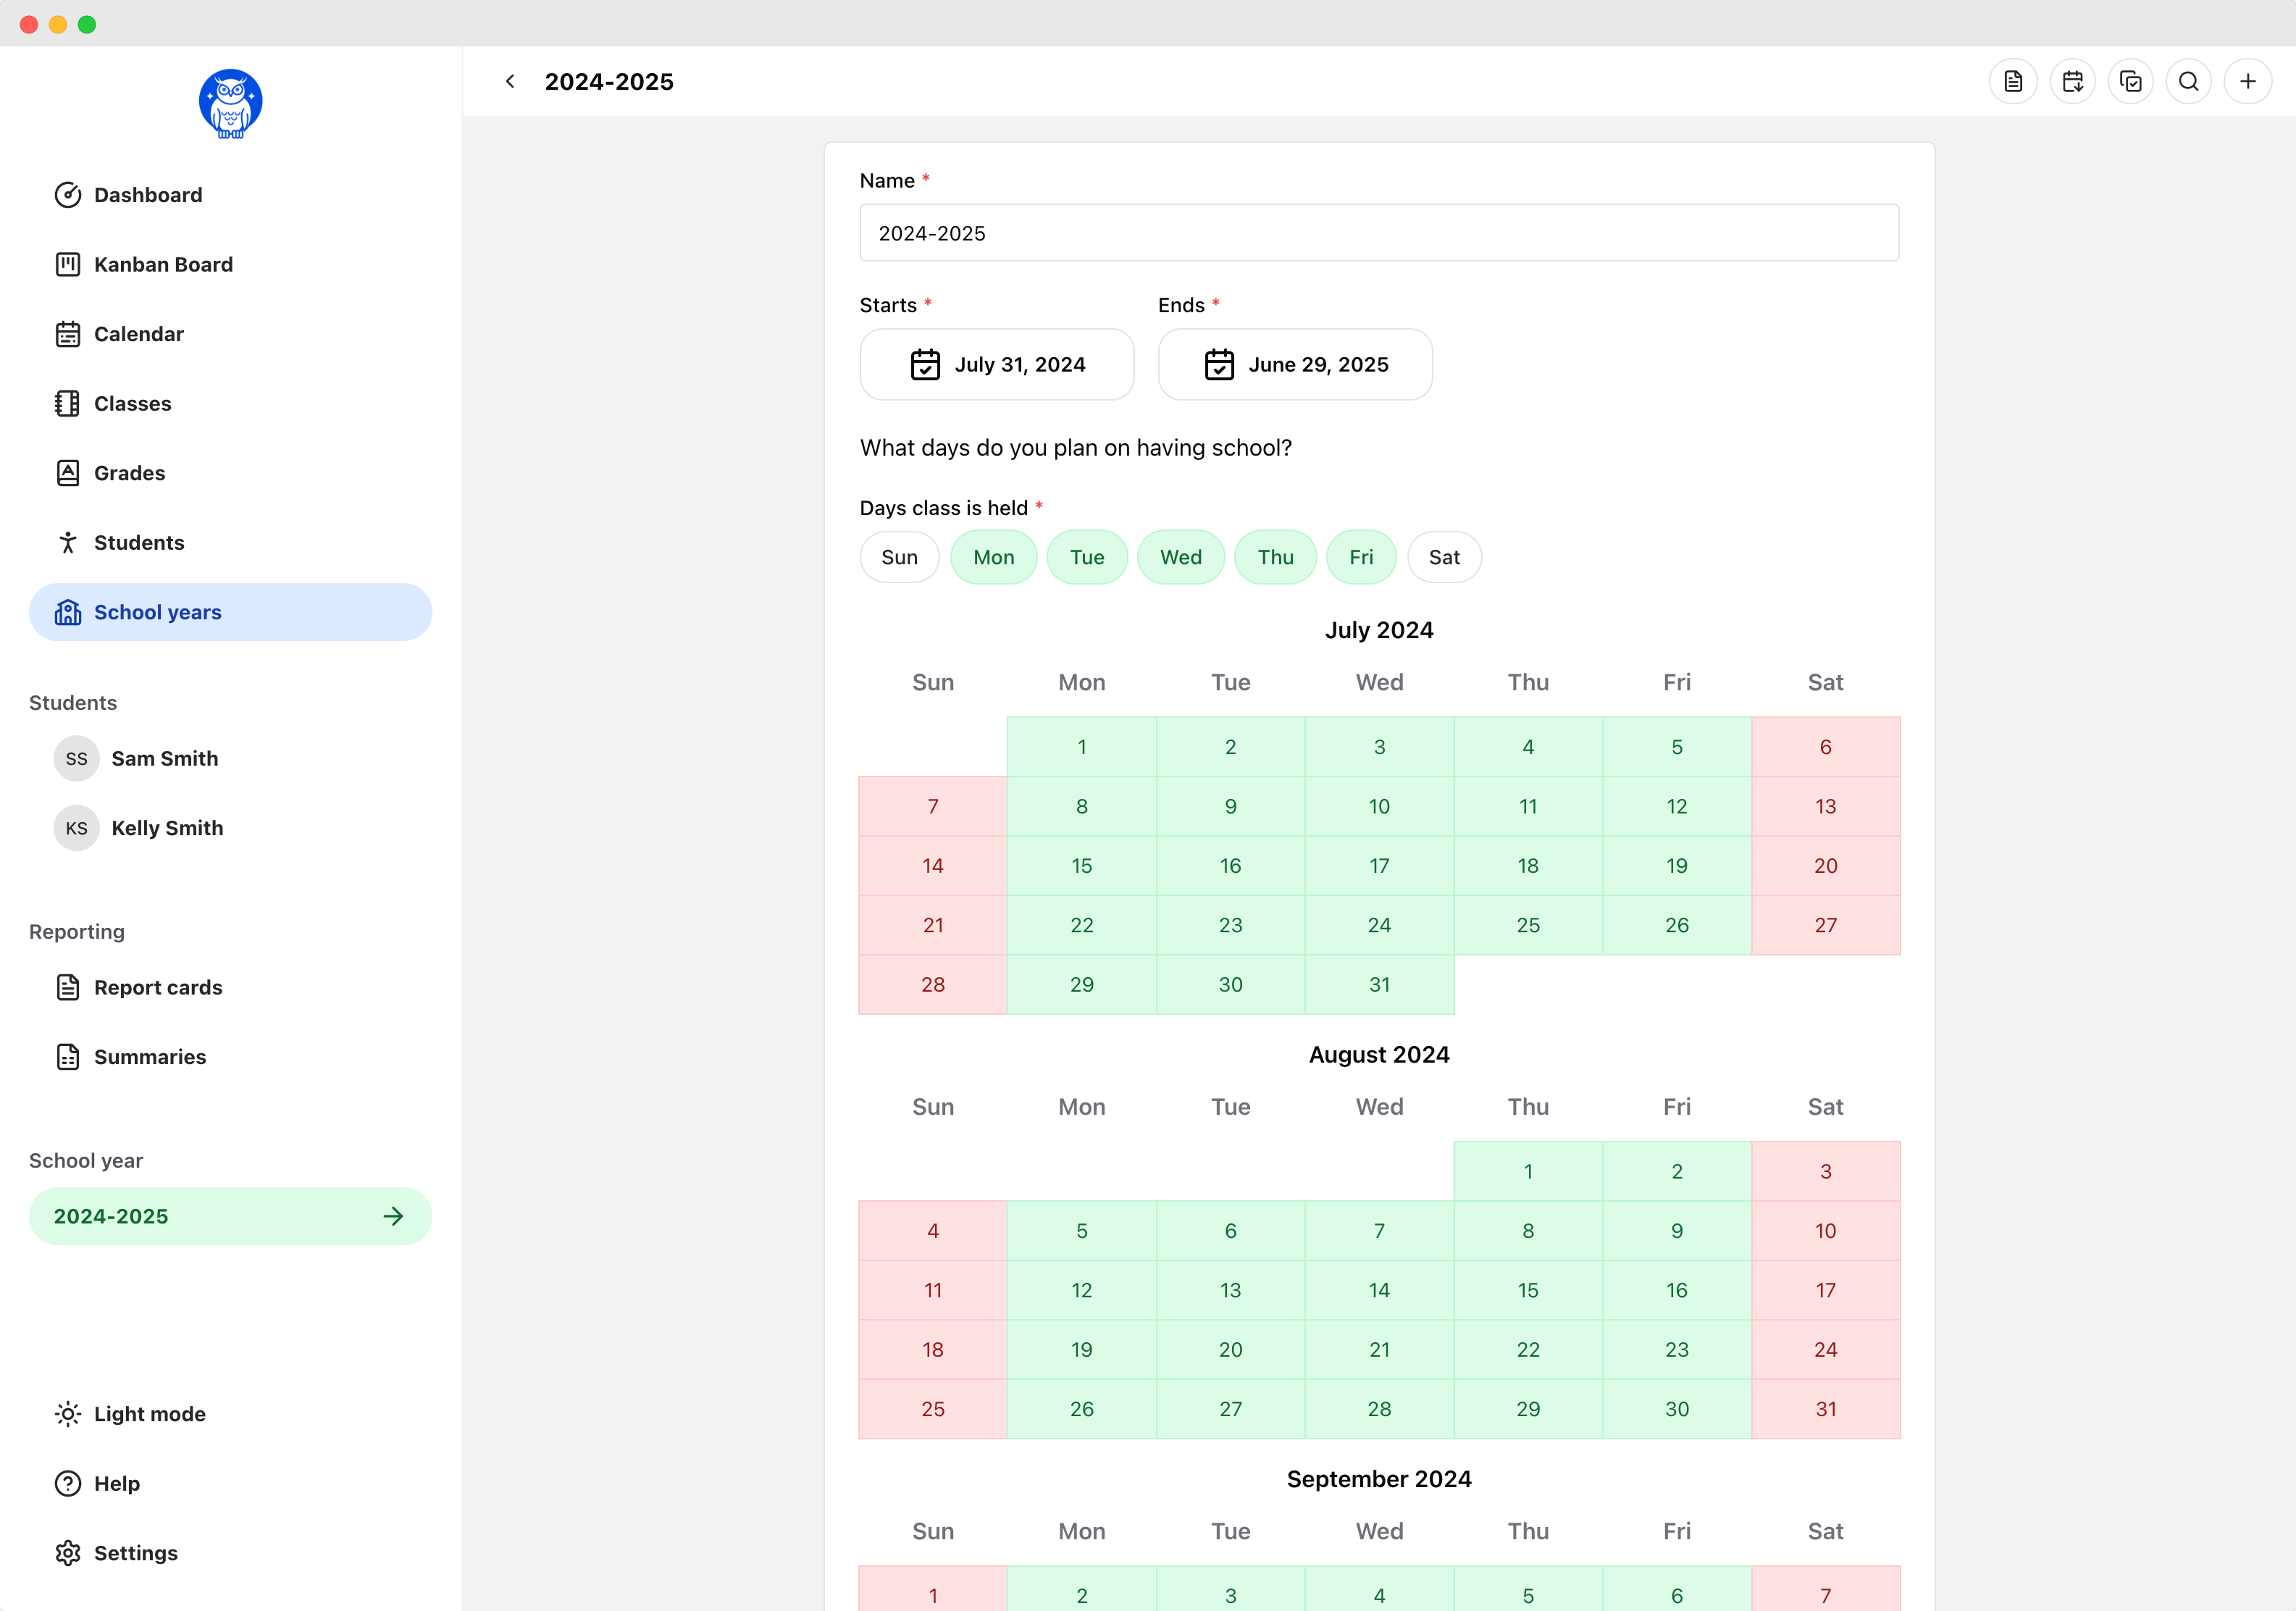
Task: Click the back chevron next to 2024-2025
Action: pyautogui.click(x=510, y=81)
